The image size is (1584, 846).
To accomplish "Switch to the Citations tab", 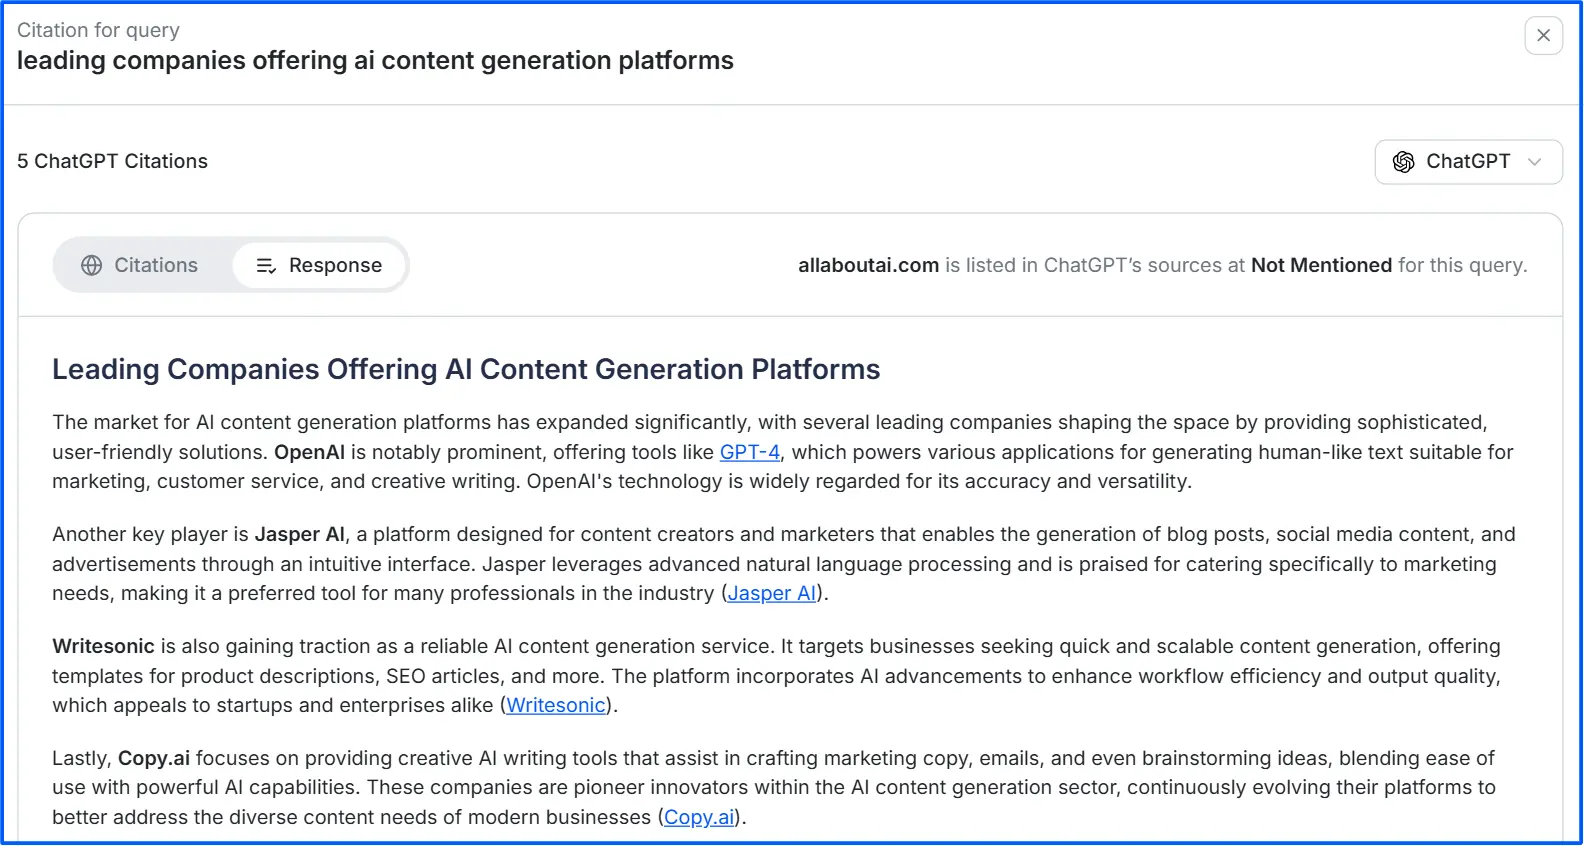I will 141,265.
